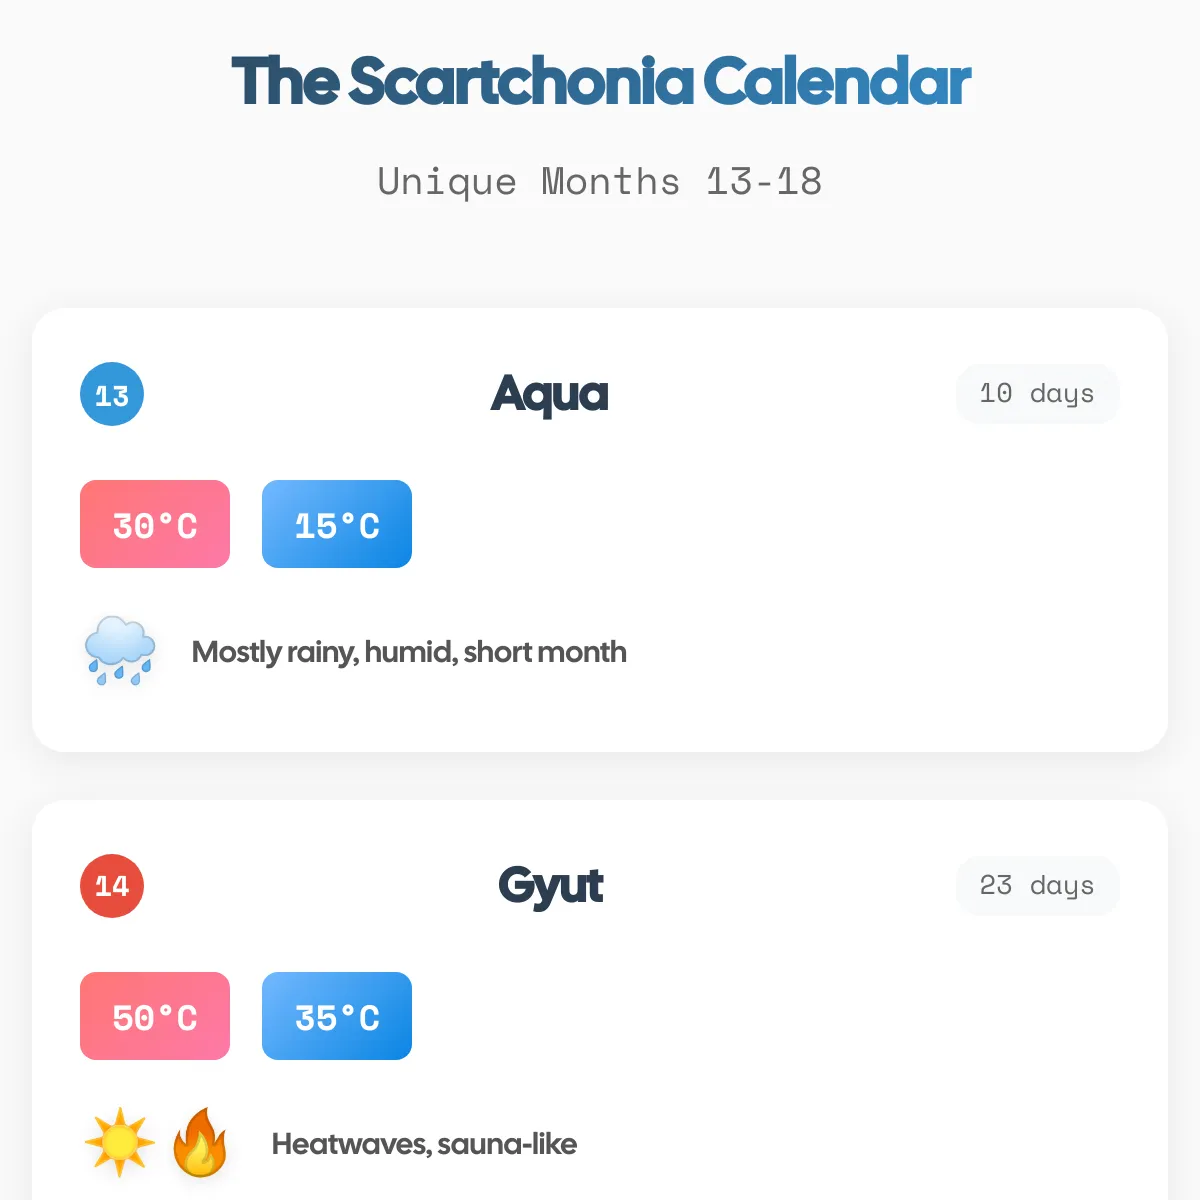Image resolution: width=1200 pixels, height=1200 pixels.
Task: Click the 23 days duration pill
Action: pos(1037,886)
